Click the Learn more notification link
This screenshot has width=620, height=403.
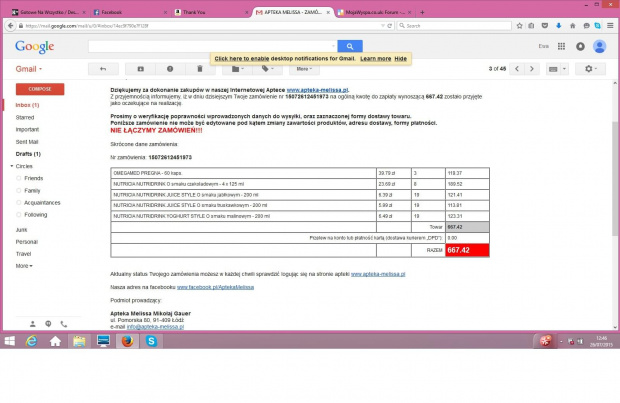(376, 59)
